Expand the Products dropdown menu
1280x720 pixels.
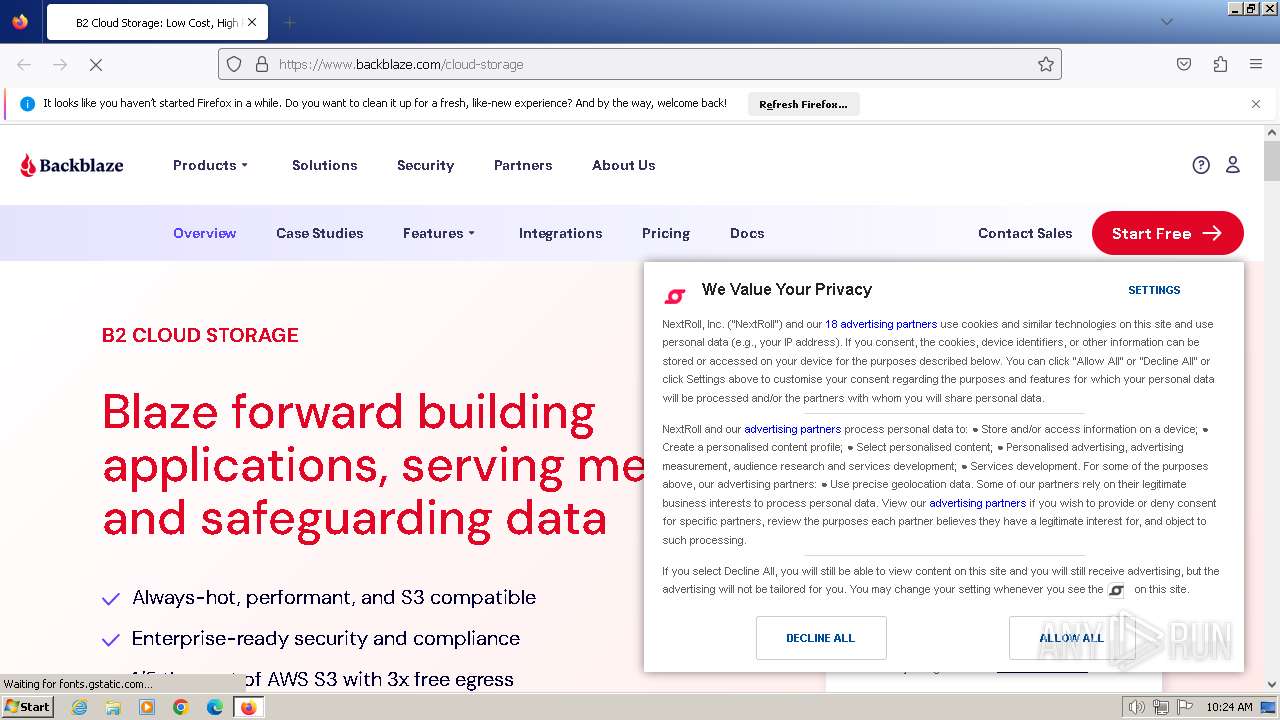pyautogui.click(x=210, y=165)
